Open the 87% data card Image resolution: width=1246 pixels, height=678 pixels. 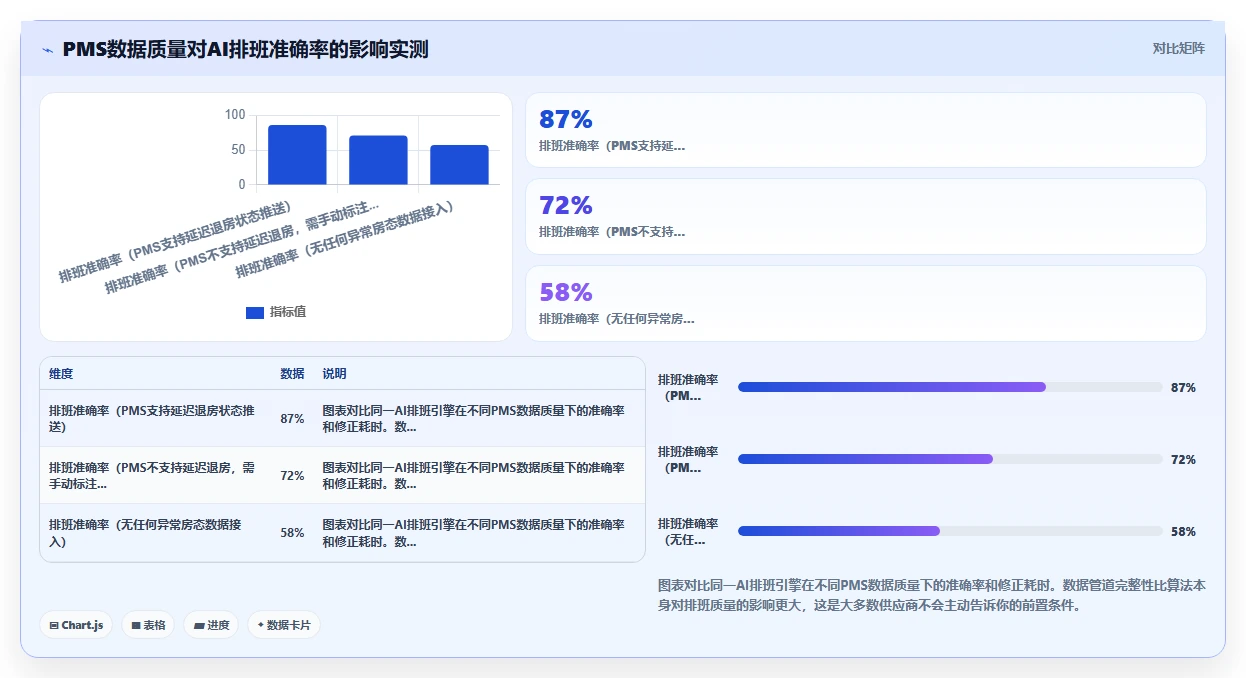865,130
